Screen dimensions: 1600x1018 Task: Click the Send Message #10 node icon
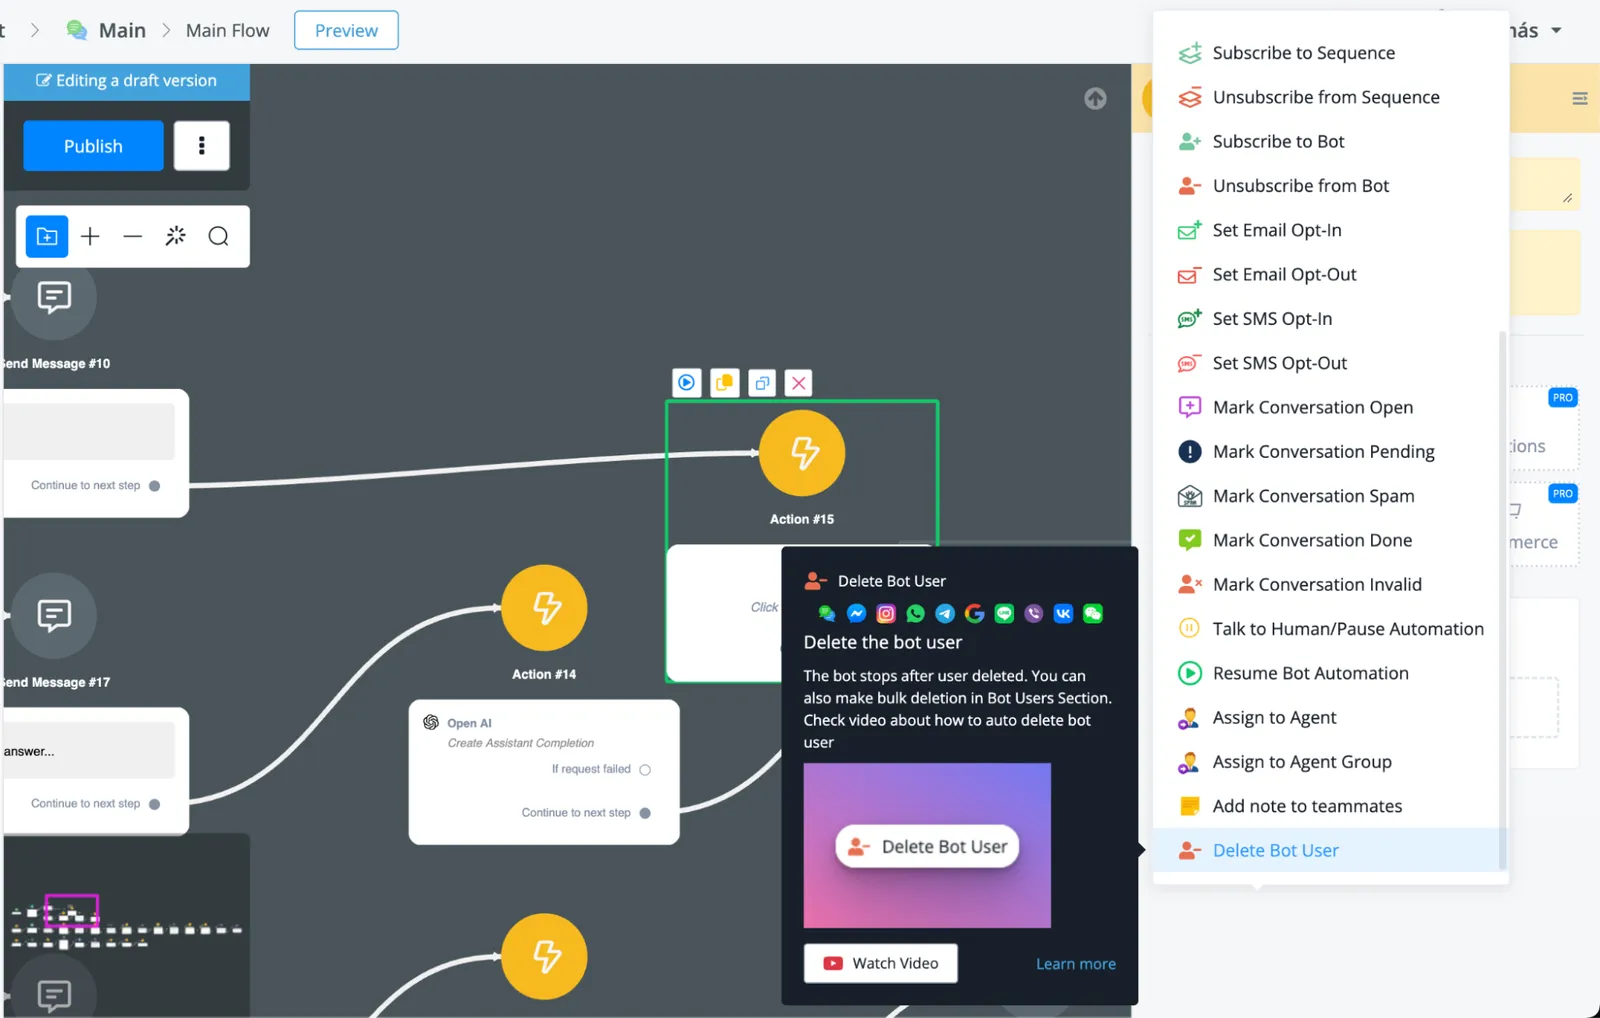(54, 297)
